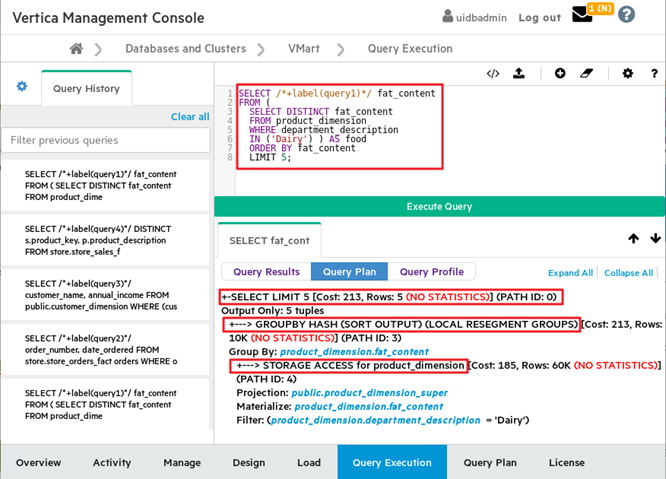
Task: Select query3 customer_name history entry
Action: point(105,295)
